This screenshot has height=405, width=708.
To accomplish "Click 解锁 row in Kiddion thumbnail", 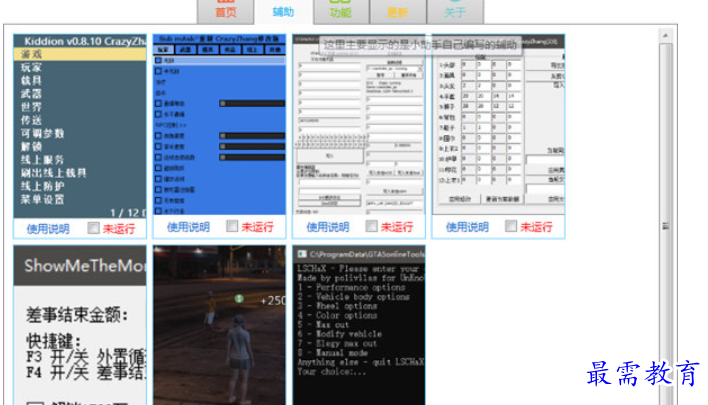I will point(80,147).
